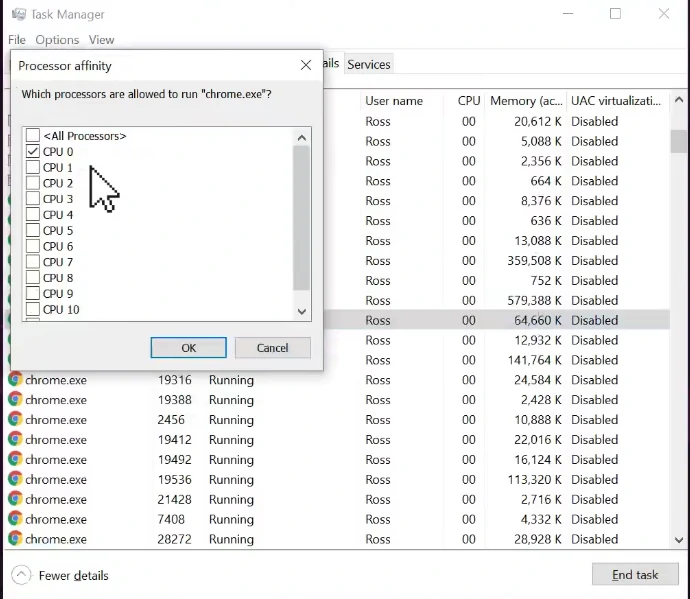Screen dimensions: 690x599
Task: Select the chrome icon in PID 28272 row
Action: [15, 539]
